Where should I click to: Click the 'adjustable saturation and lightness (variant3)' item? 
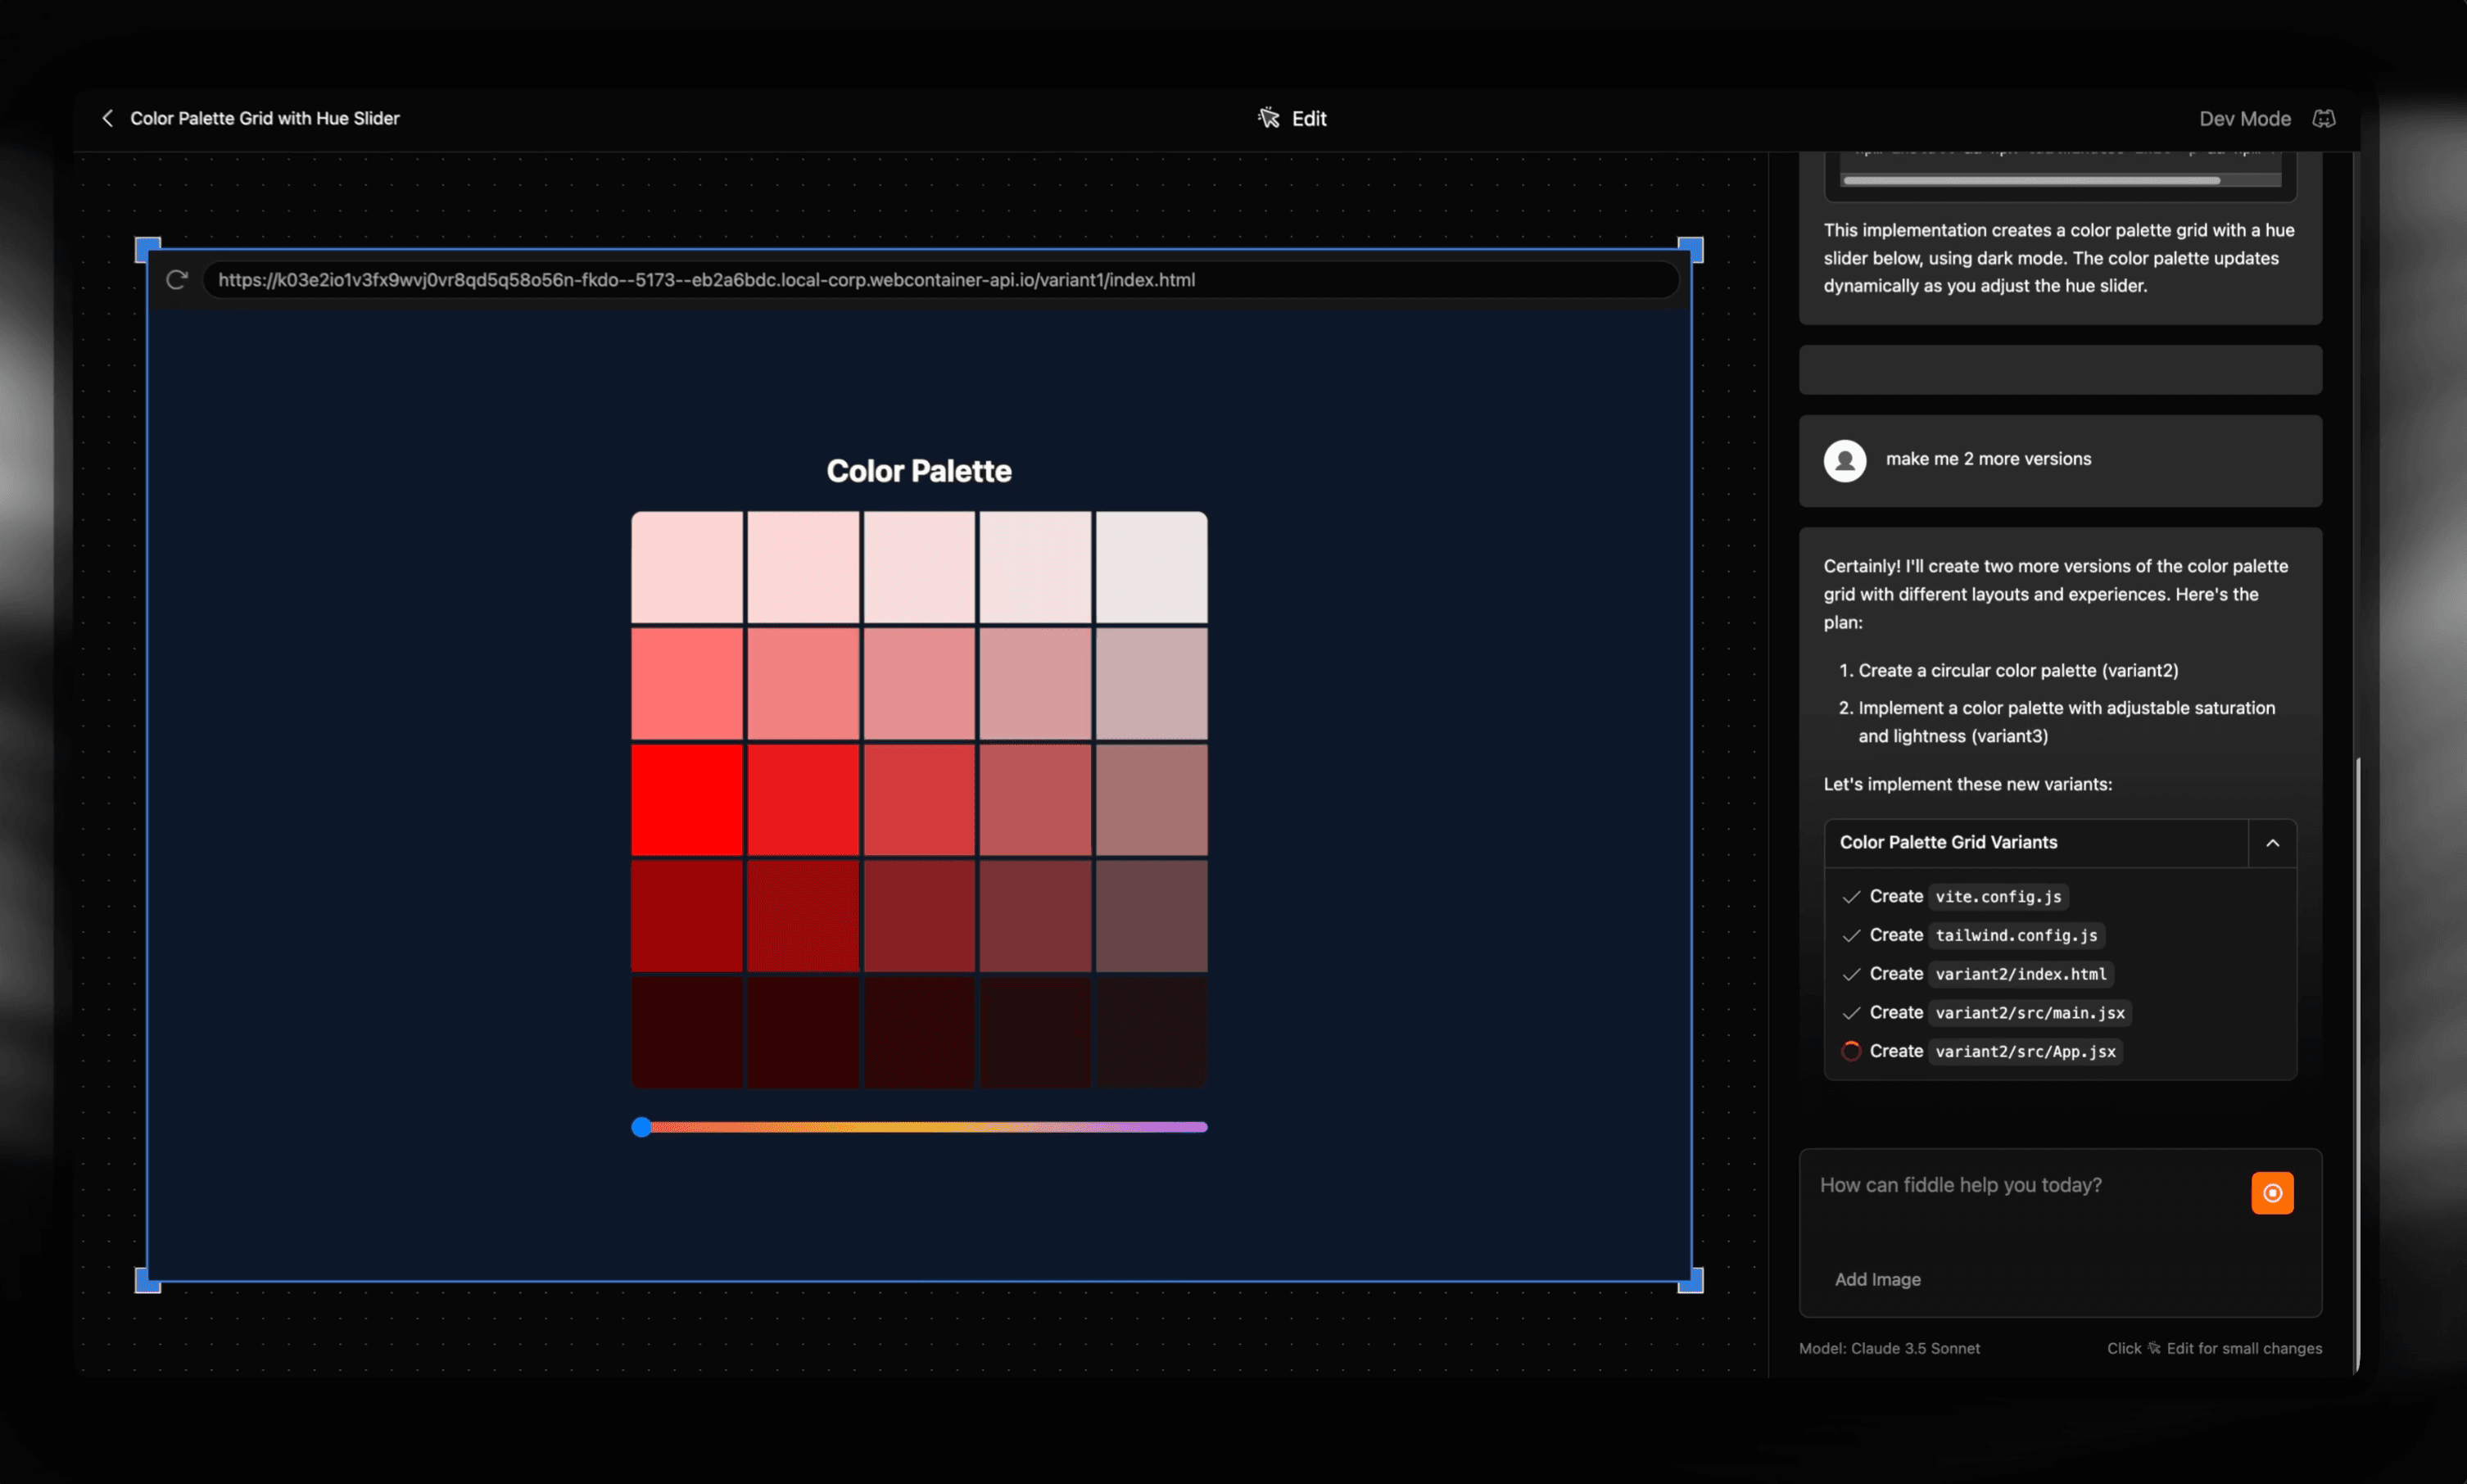click(x=2066, y=722)
